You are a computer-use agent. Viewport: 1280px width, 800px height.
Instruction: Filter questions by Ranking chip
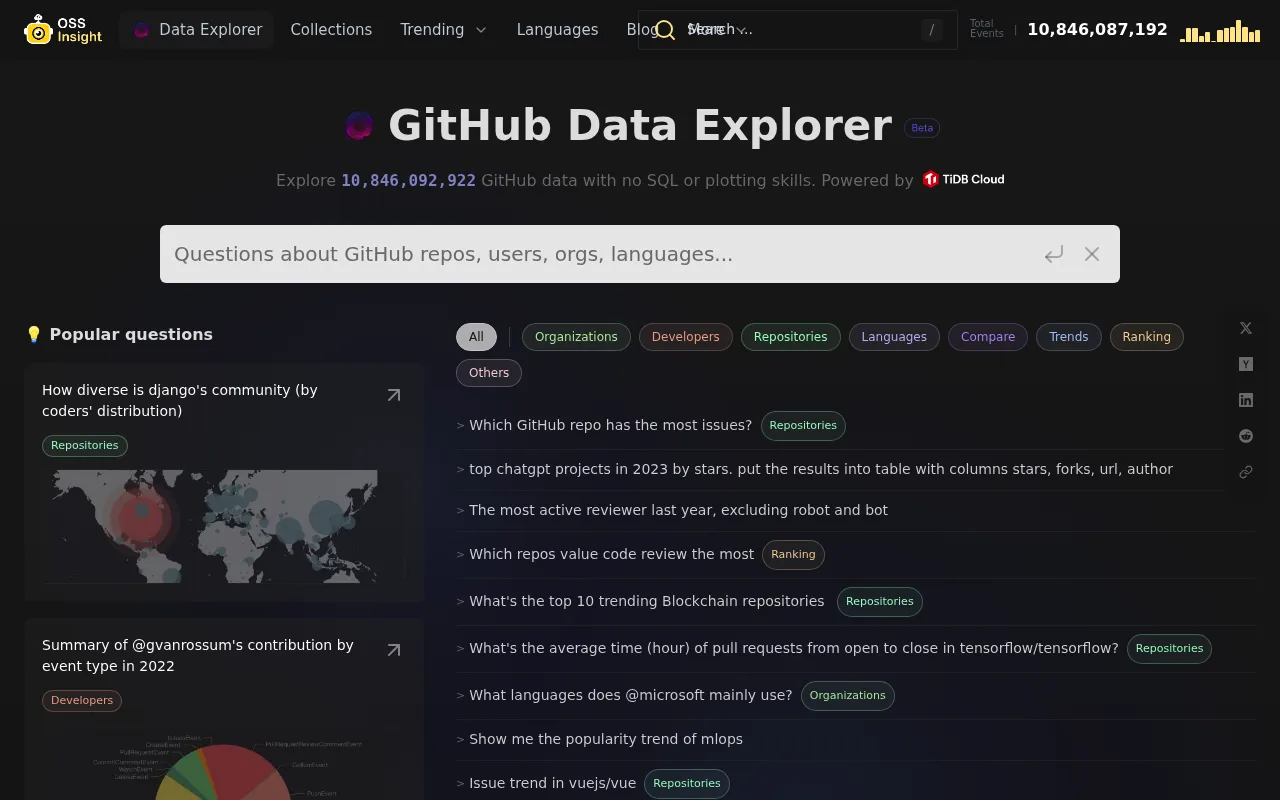[x=1146, y=337]
